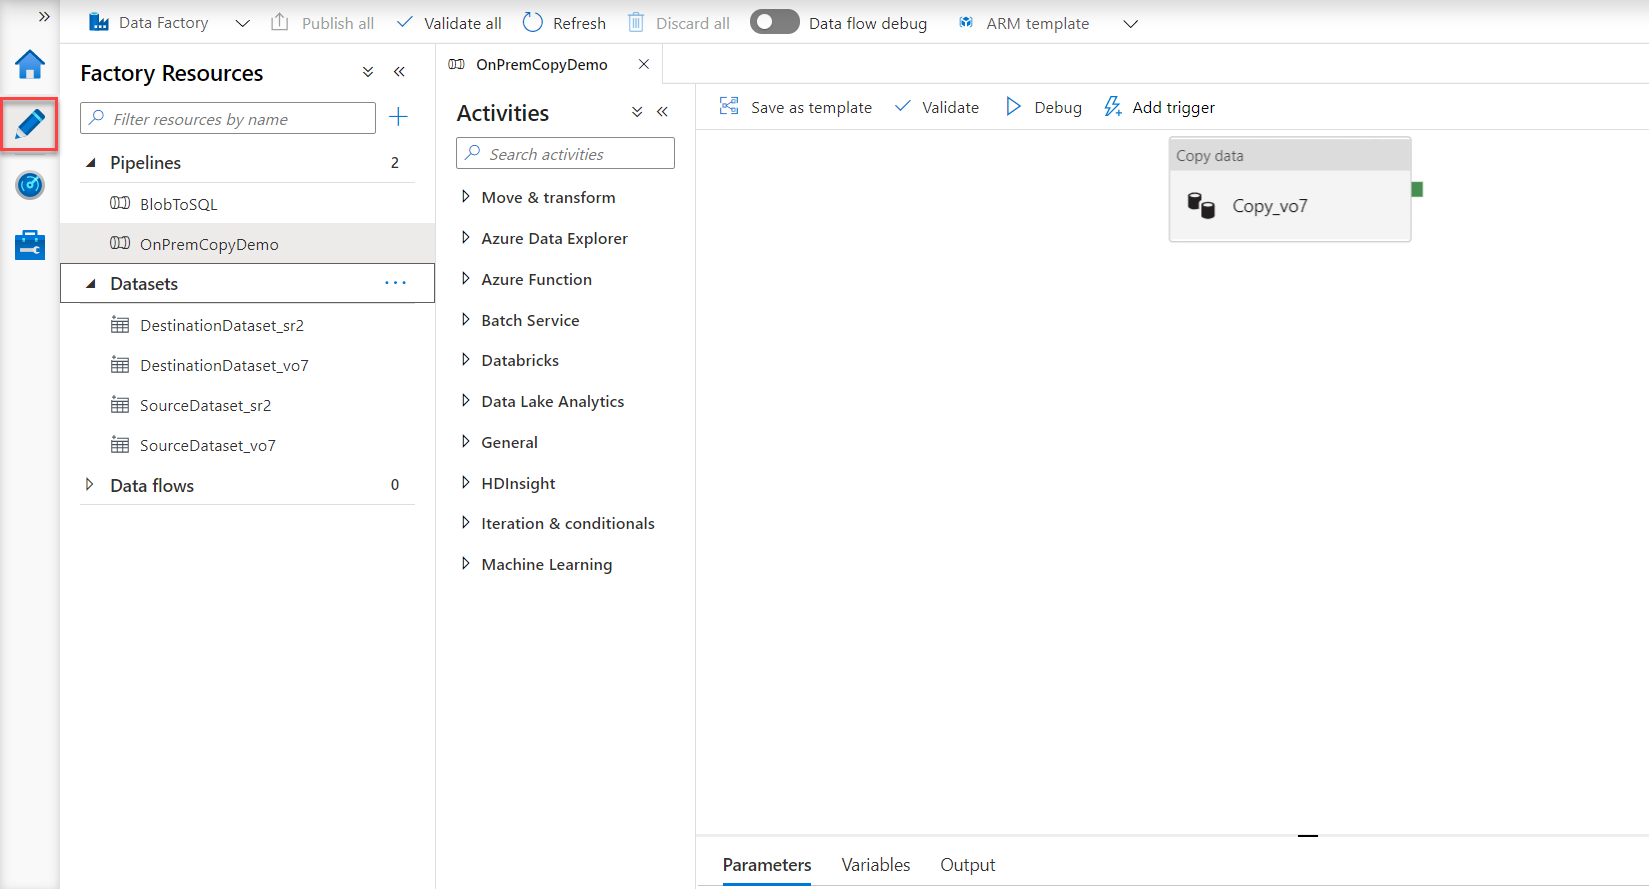Expand the Data Lake Analytics category
The image size is (1649, 889).
(x=465, y=401)
